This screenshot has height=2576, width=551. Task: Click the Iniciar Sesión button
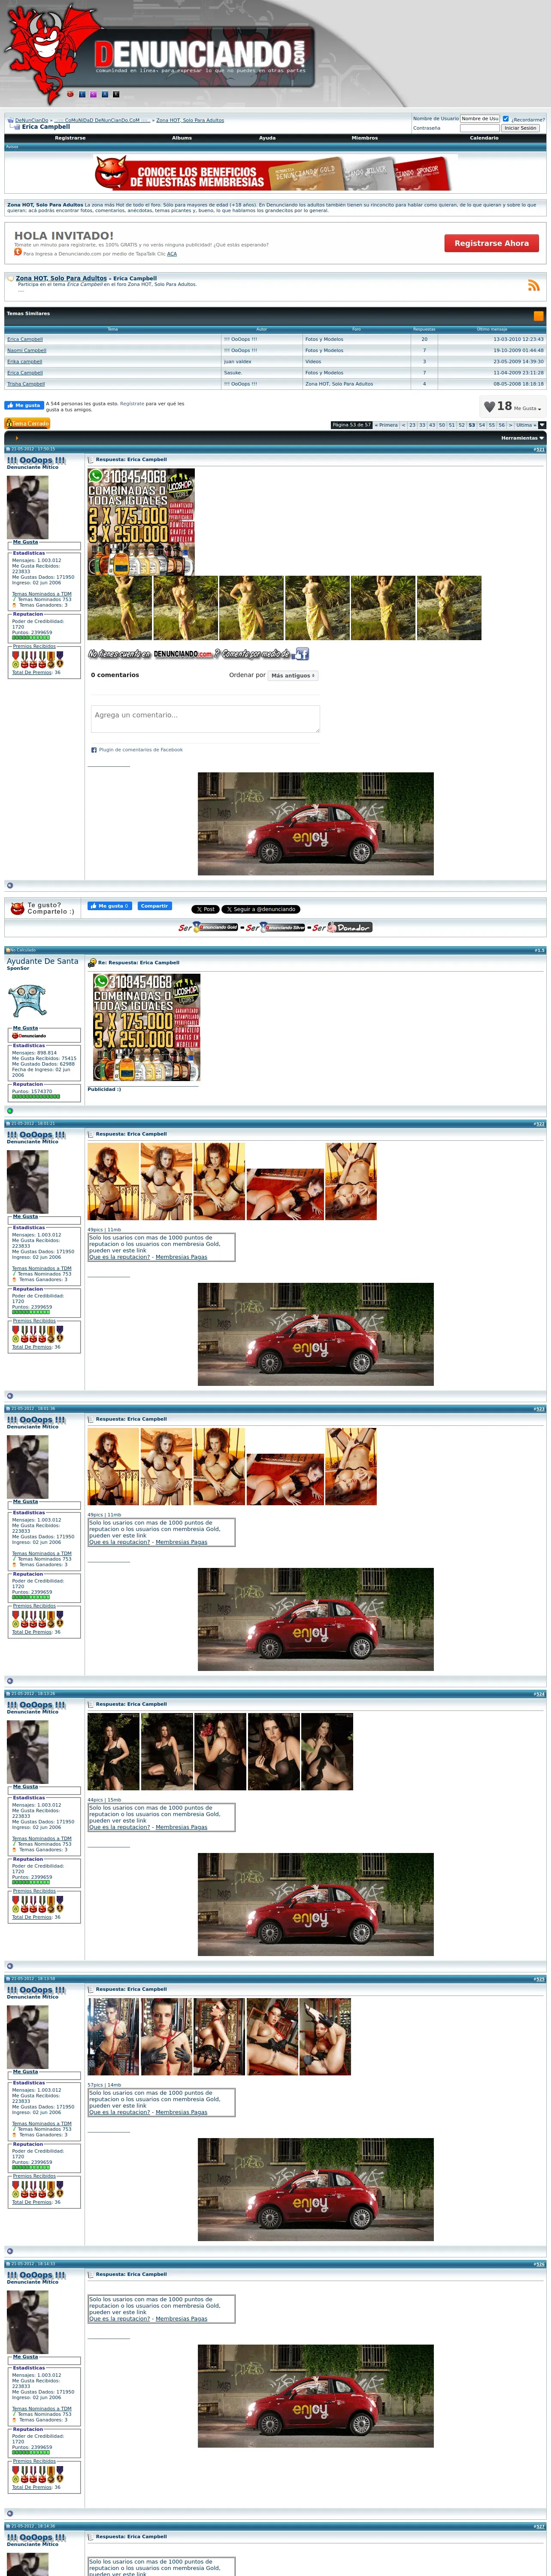tap(520, 128)
